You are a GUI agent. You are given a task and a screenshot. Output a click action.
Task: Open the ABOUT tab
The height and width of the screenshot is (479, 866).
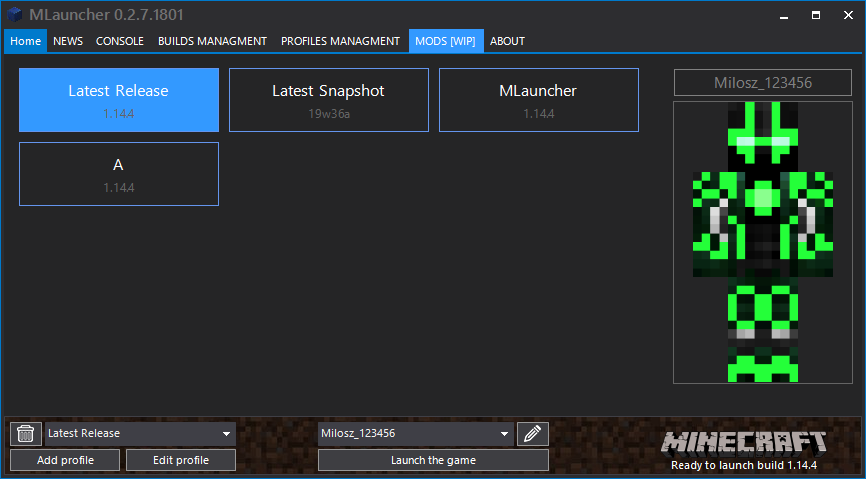point(508,41)
